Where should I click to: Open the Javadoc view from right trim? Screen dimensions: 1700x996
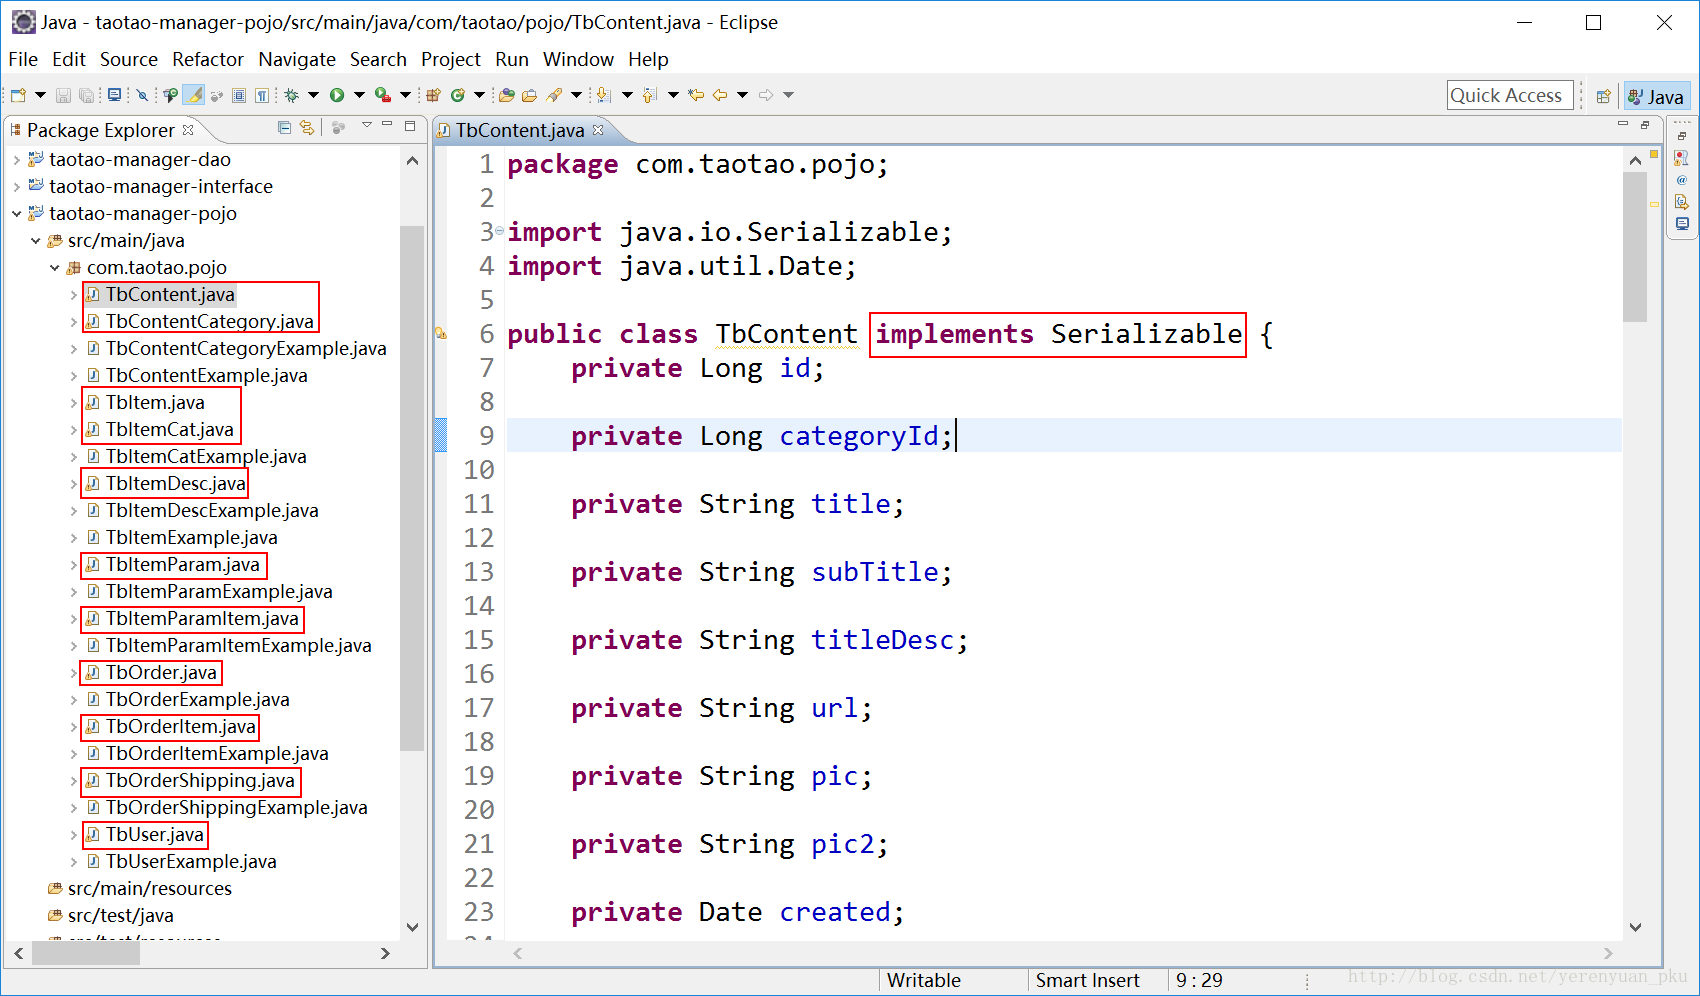[1681, 180]
